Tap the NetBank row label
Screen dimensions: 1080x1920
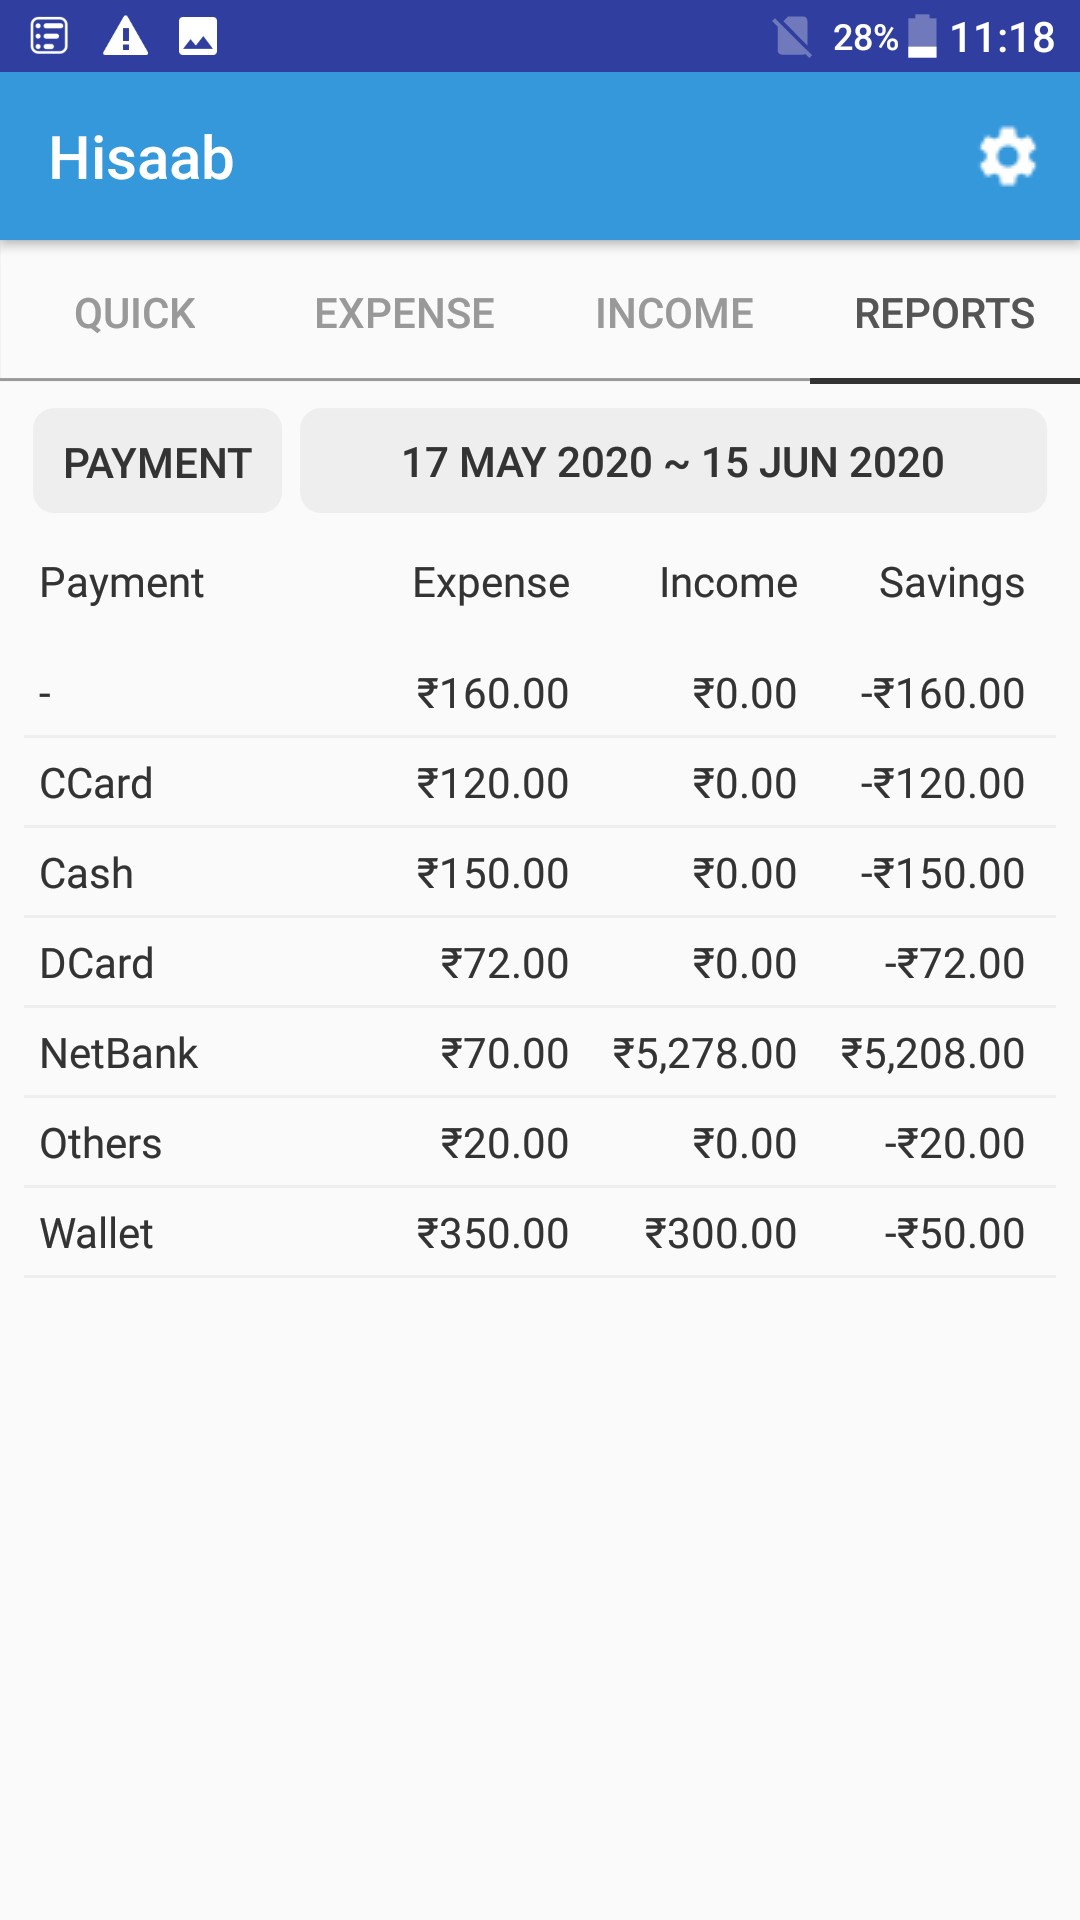[119, 1053]
